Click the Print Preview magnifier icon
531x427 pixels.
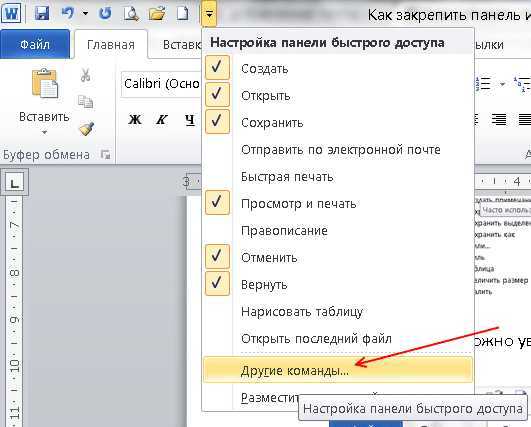(x=131, y=14)
